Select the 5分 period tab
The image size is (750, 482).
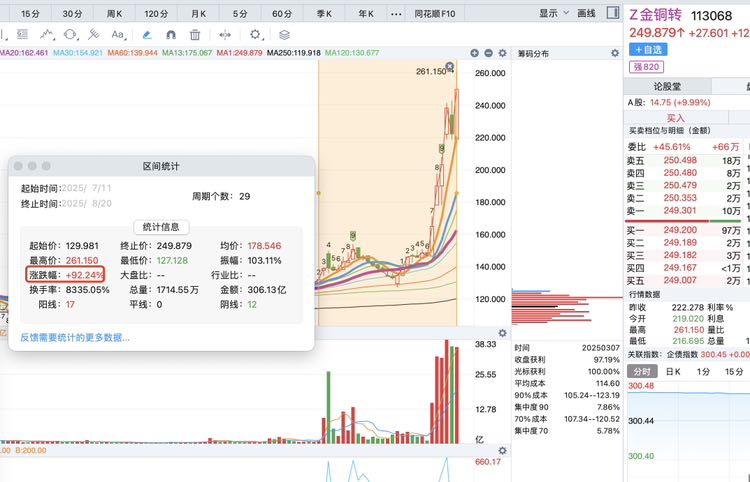[240, 14]
